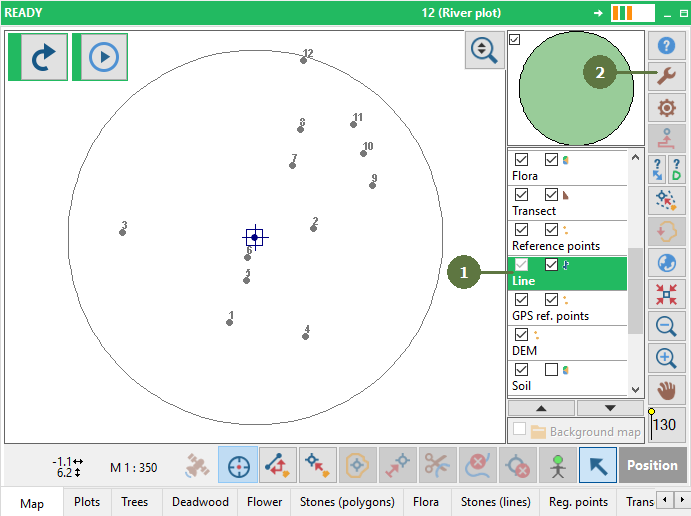Click the Position button
The image size is (691, 516).
point(652,465)
